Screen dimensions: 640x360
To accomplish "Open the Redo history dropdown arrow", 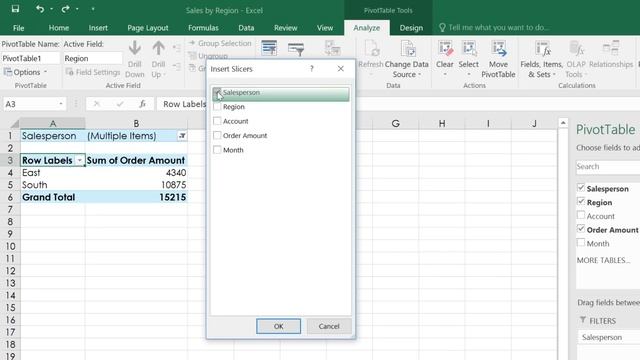I will (77, 9).
